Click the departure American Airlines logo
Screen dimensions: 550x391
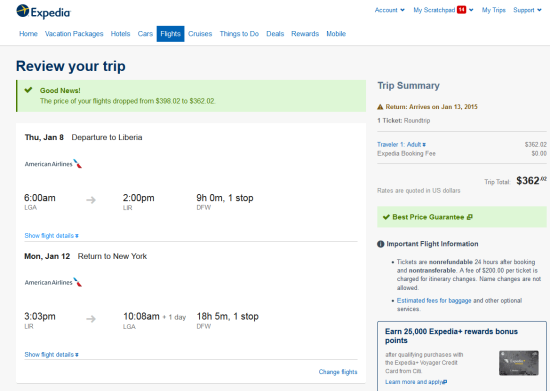pos(53,164)
